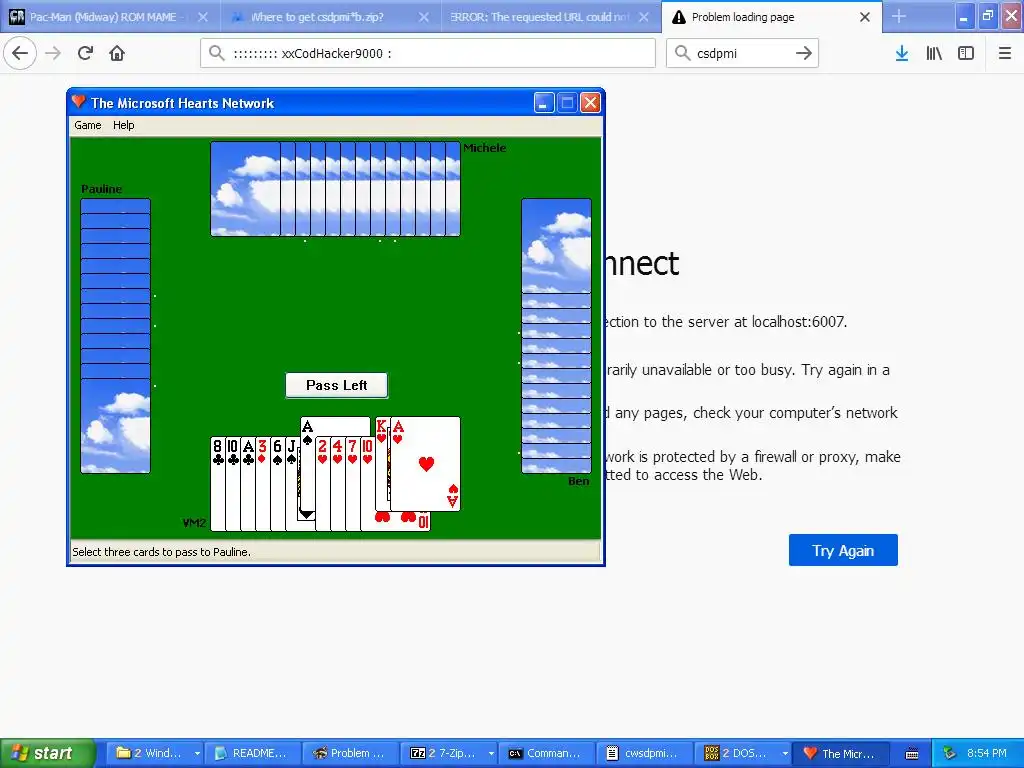Select the 3 of diamonds card
The width and height of the screenshot is (1024, 768).
(x=263, y=484)
